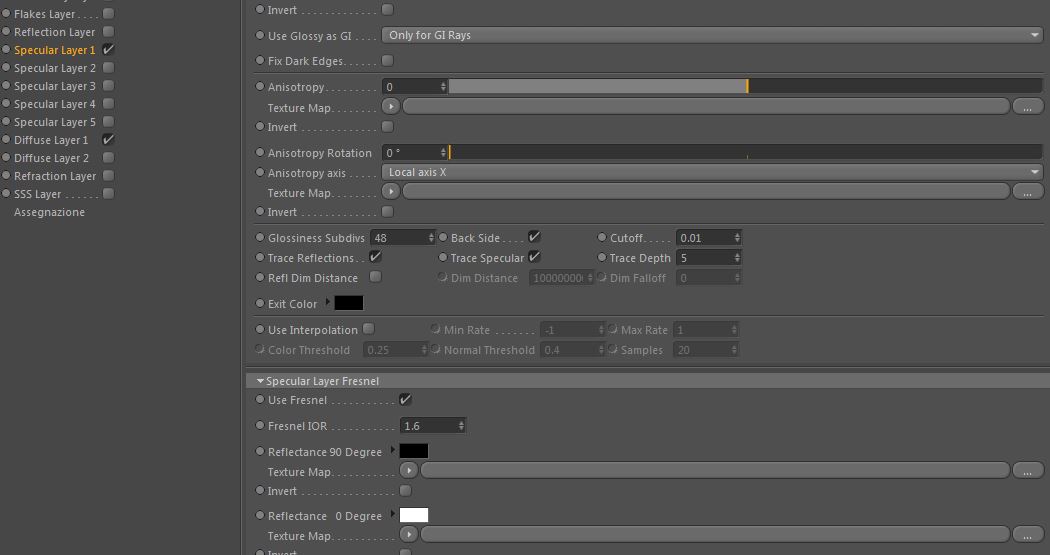Select the Diffuse Layer 1 tab label
Screen dimensions: 1050x555
coord(51,140)
